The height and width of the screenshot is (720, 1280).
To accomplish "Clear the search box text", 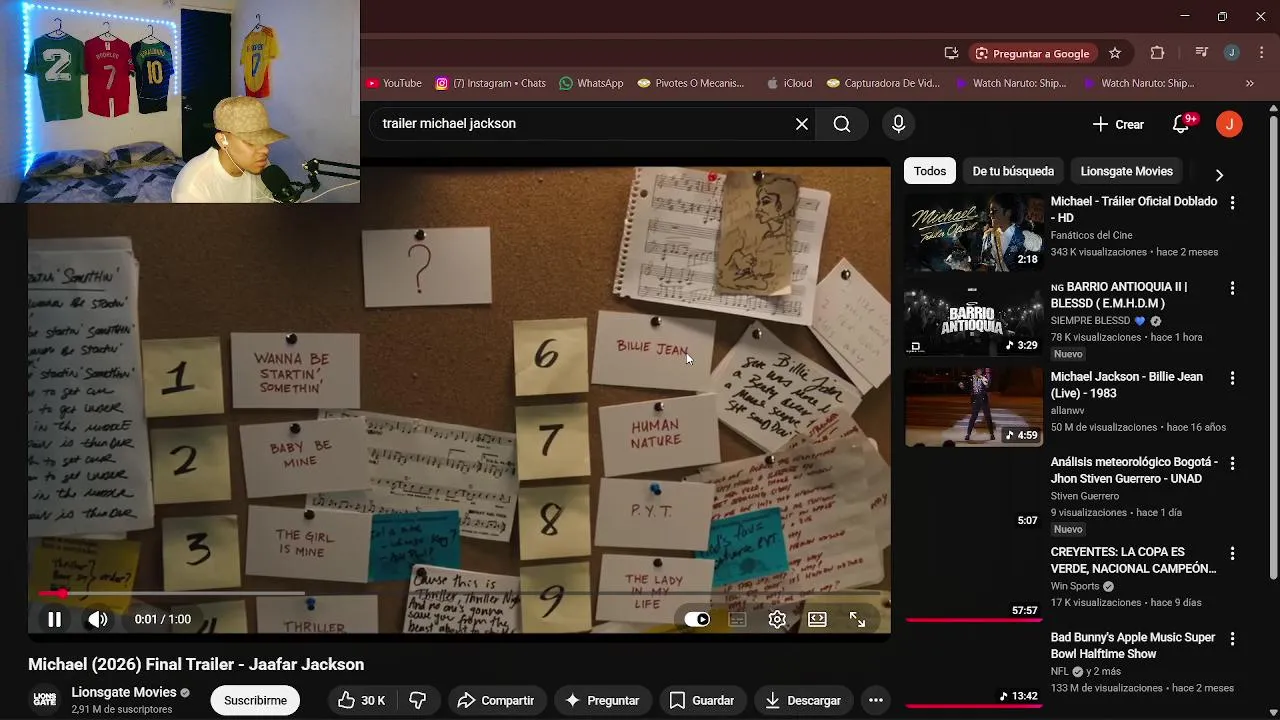I will pos(802,124).
